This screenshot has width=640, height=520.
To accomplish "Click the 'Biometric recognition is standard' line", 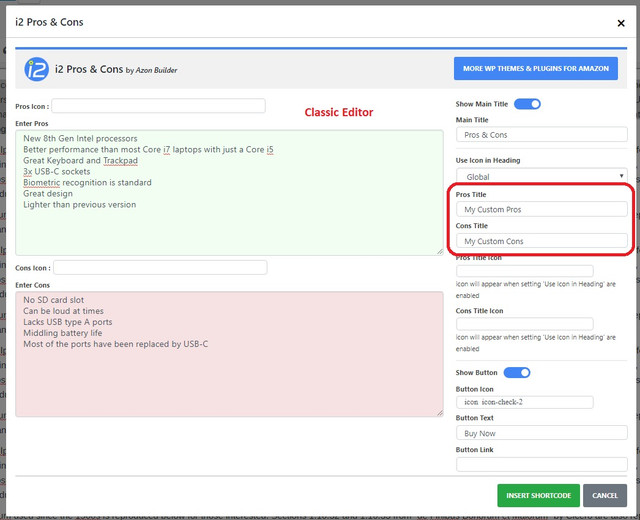I will click(87, 182).
